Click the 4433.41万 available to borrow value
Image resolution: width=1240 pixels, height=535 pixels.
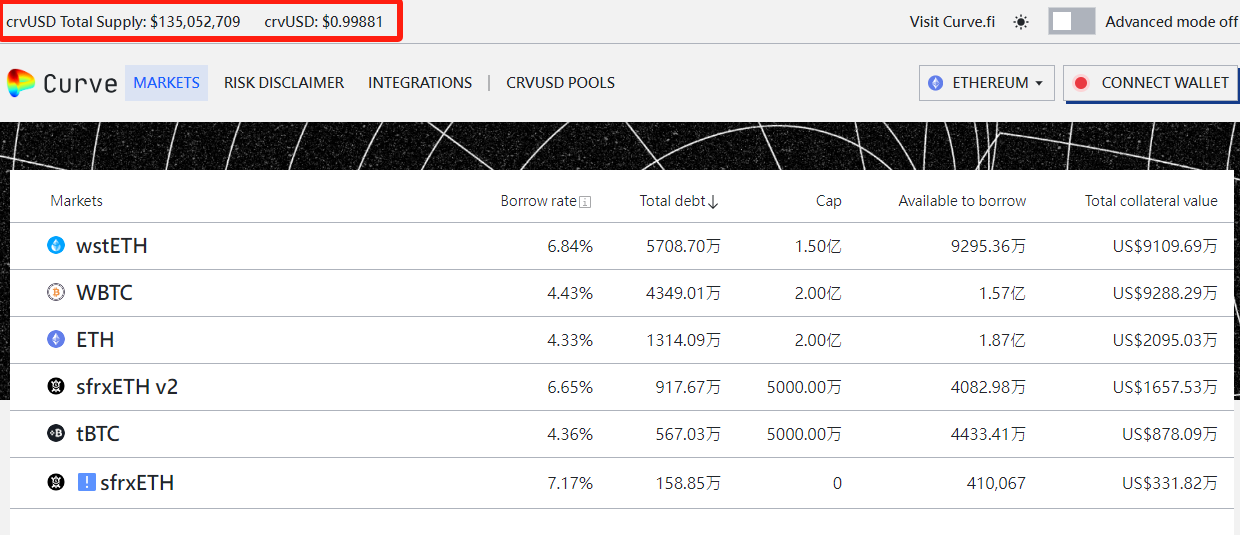tap(988, 434)
